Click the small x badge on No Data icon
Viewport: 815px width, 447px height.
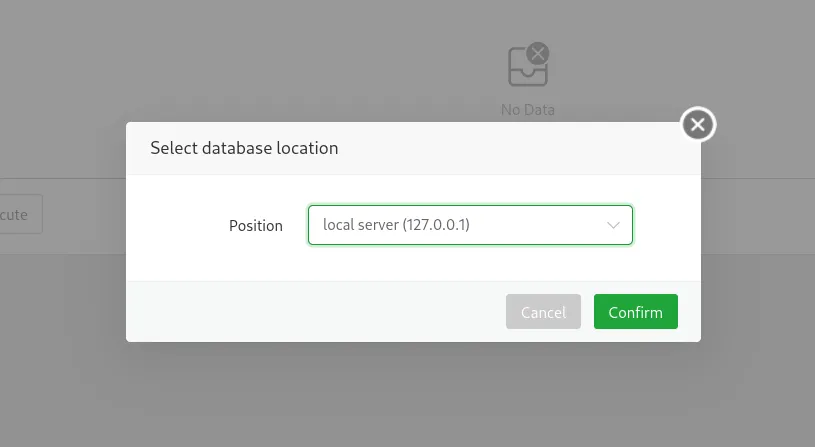tap(538, 53)
